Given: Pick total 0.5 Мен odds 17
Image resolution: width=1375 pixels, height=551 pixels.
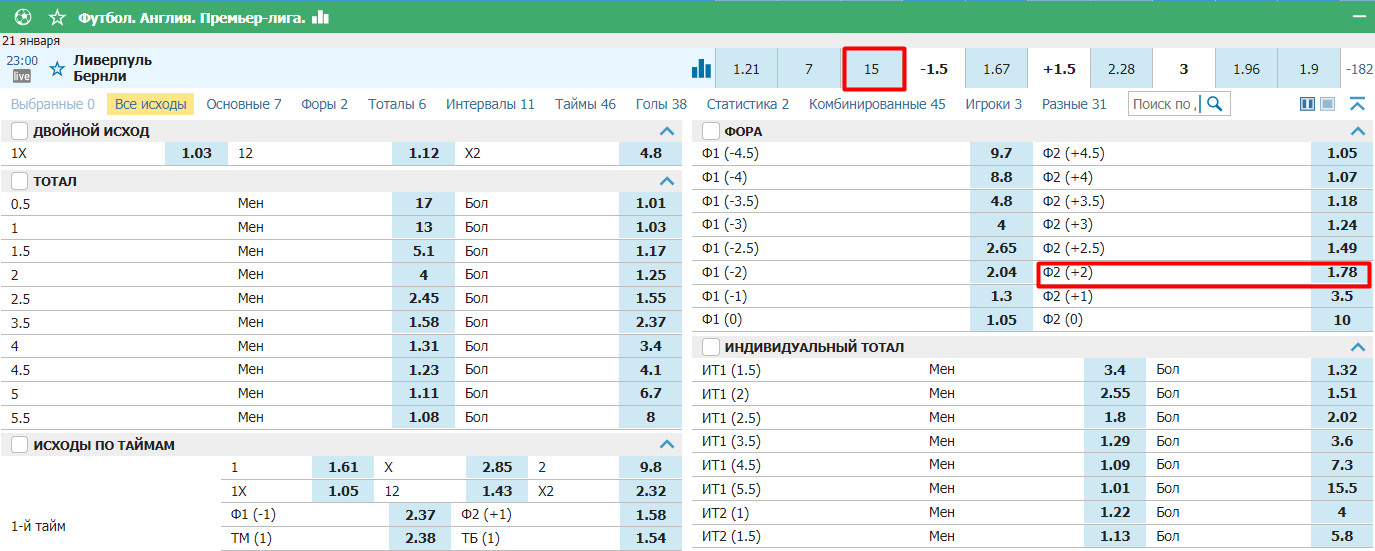Looking at the screenshot, I should point(424,203).
